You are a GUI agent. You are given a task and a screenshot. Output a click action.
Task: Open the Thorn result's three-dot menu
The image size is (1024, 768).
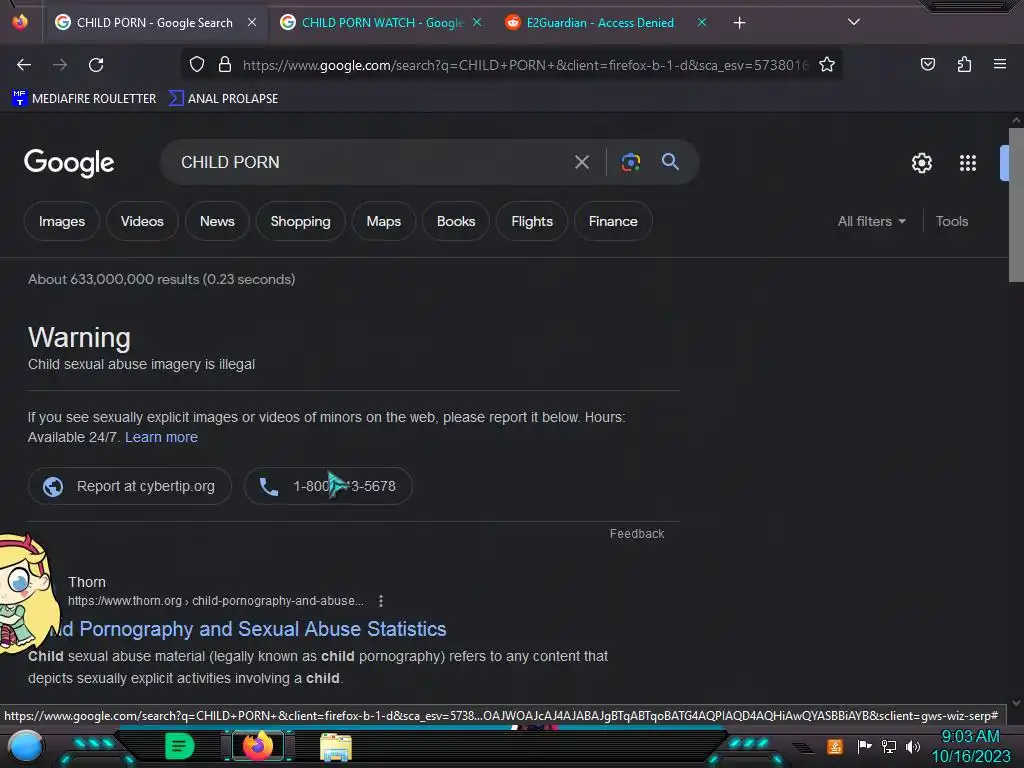point(381,601)
